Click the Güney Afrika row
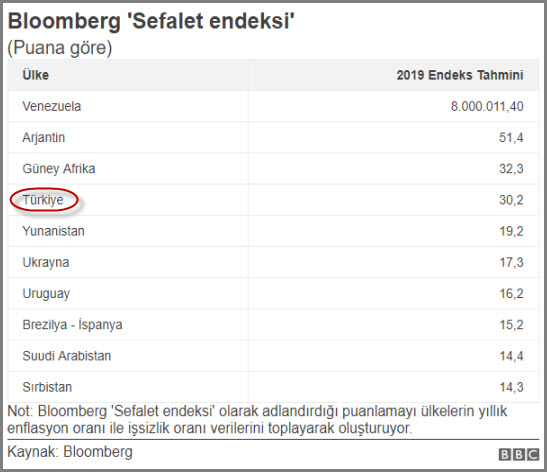 273,169
